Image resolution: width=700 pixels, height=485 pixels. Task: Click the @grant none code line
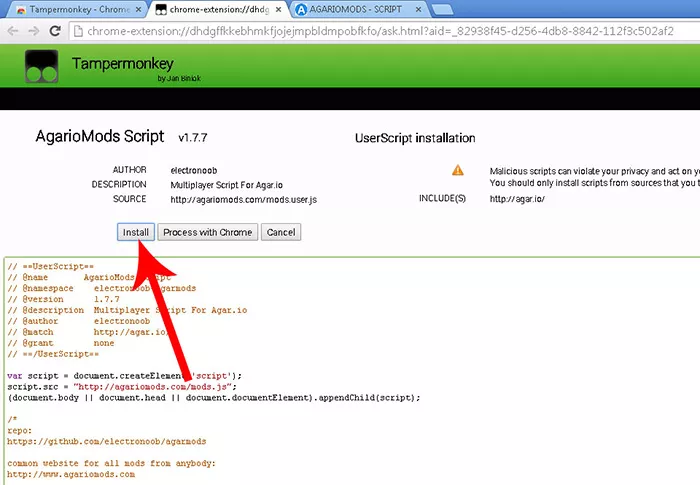(x=61, y=343)
